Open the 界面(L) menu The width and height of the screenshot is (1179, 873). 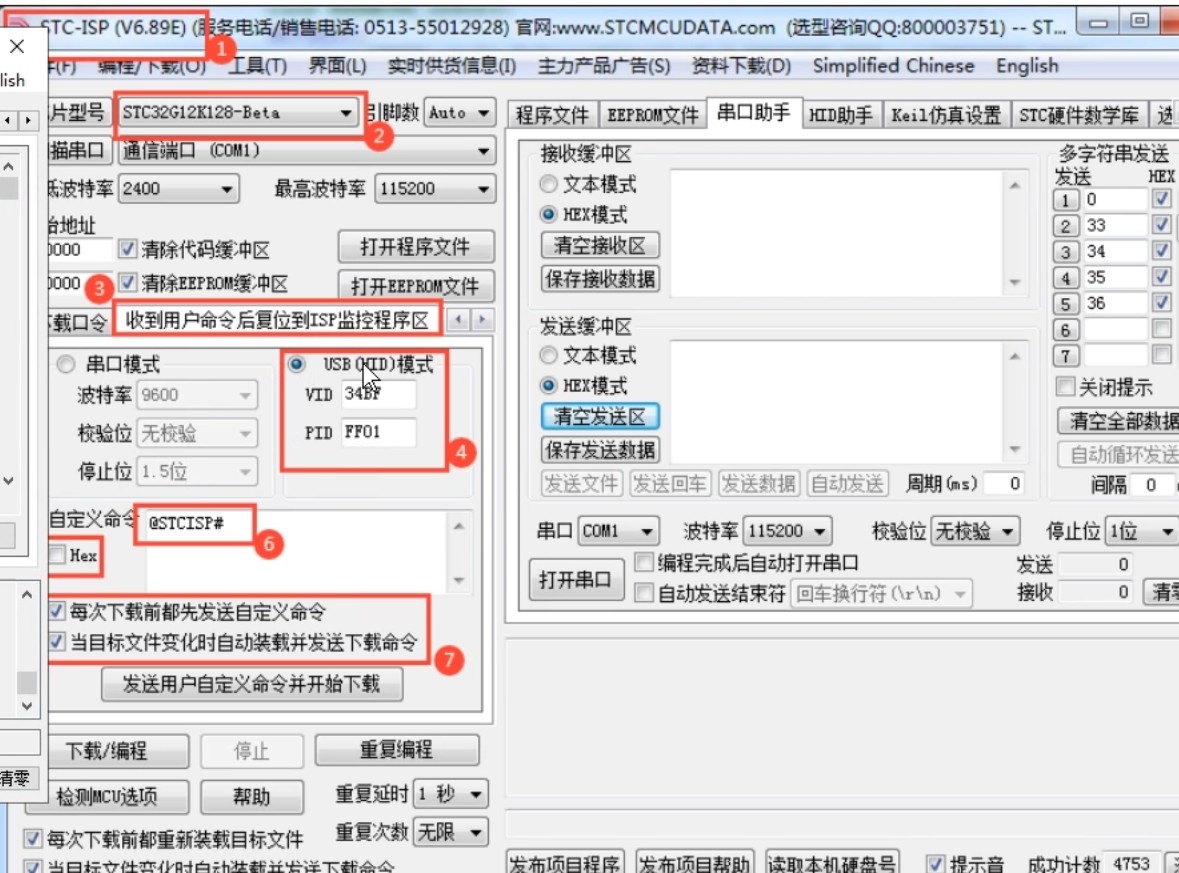(x=337, y=66)
